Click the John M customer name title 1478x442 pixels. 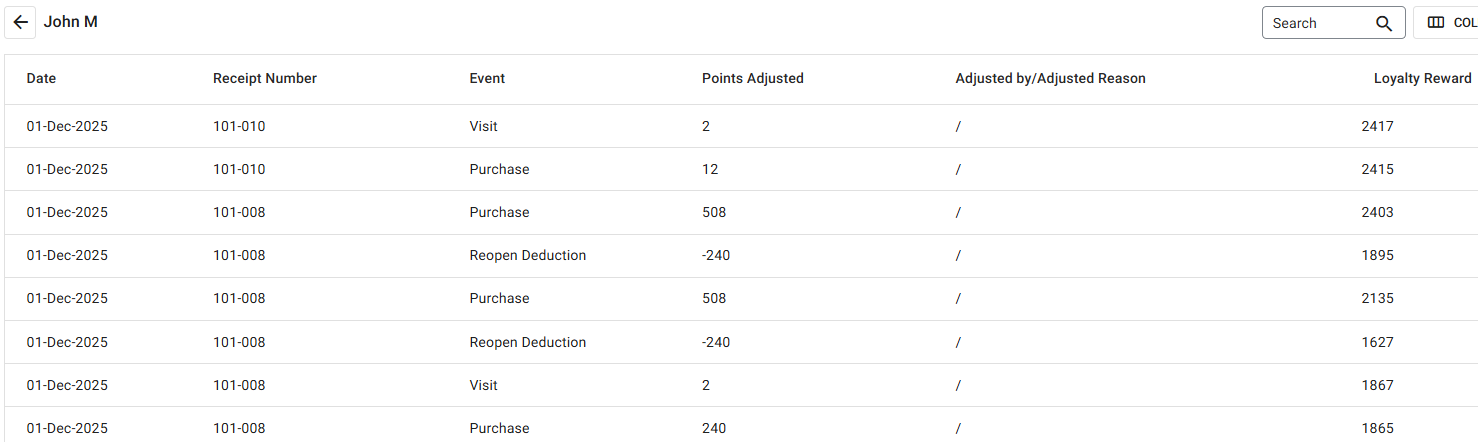(x=70, y=22)
